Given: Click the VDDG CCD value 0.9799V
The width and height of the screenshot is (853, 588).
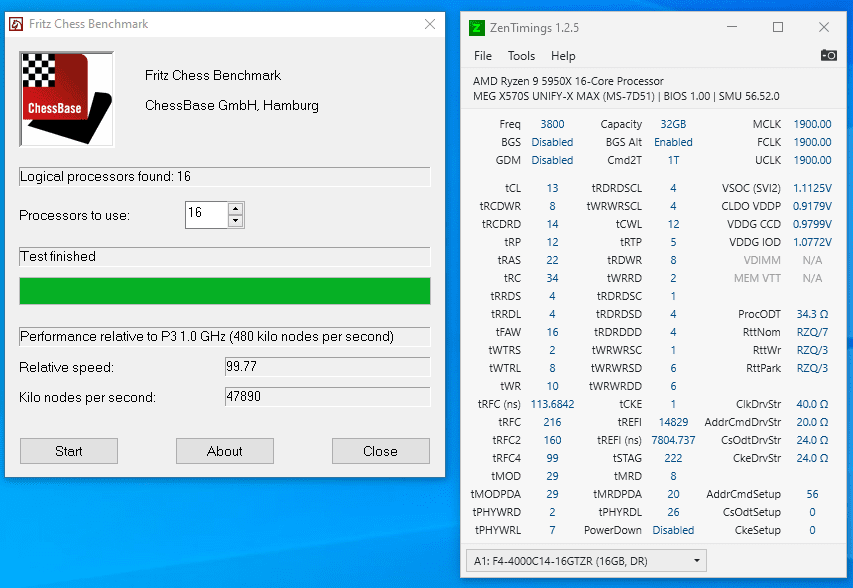Looking at the screenshot, I should click(x=812, y=224).
